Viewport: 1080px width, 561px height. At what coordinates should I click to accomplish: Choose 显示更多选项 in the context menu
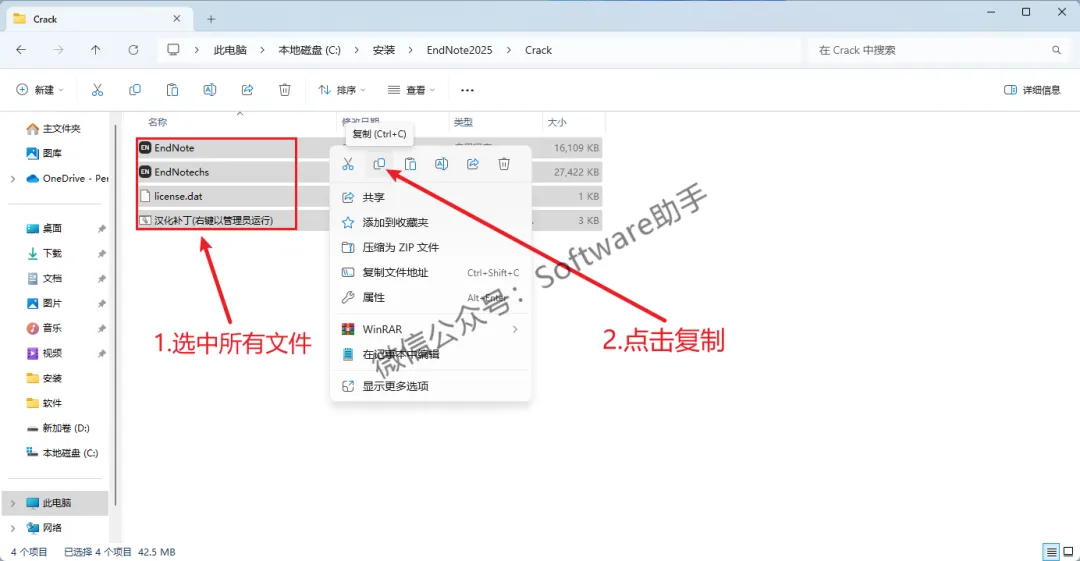click(x=430, y=386)
